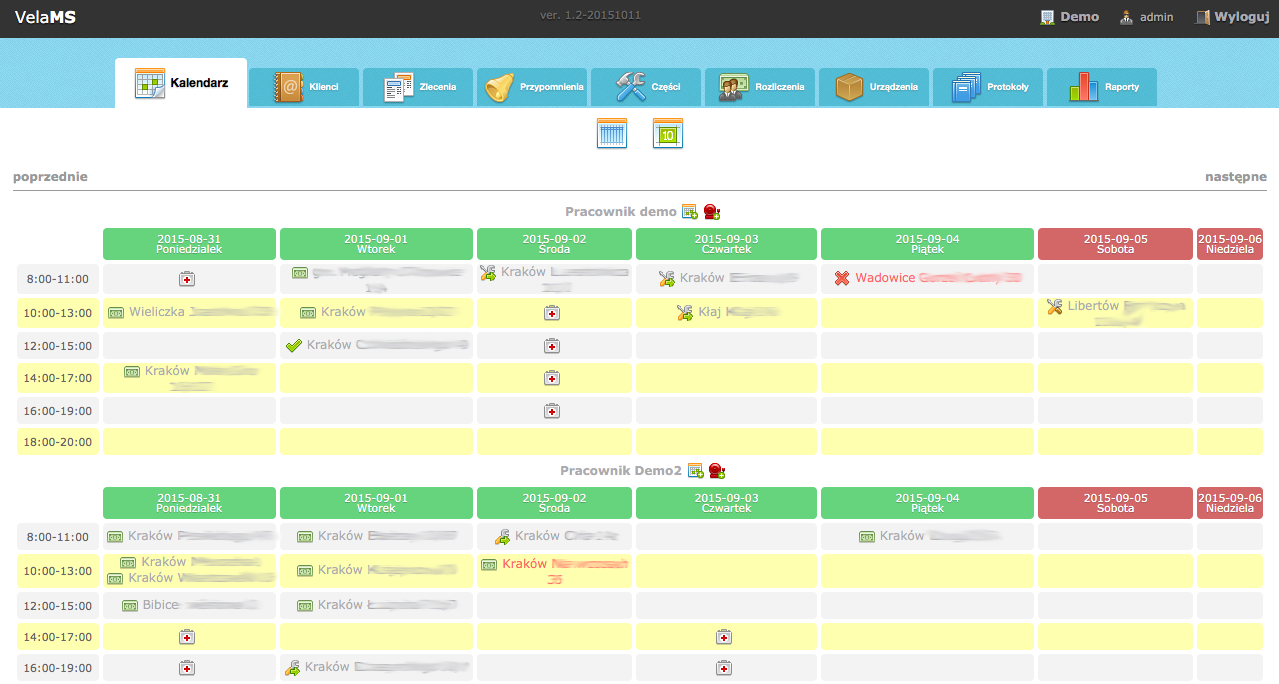Open red Kraków entry on Demo2 Wednesday

pos(566,571)
